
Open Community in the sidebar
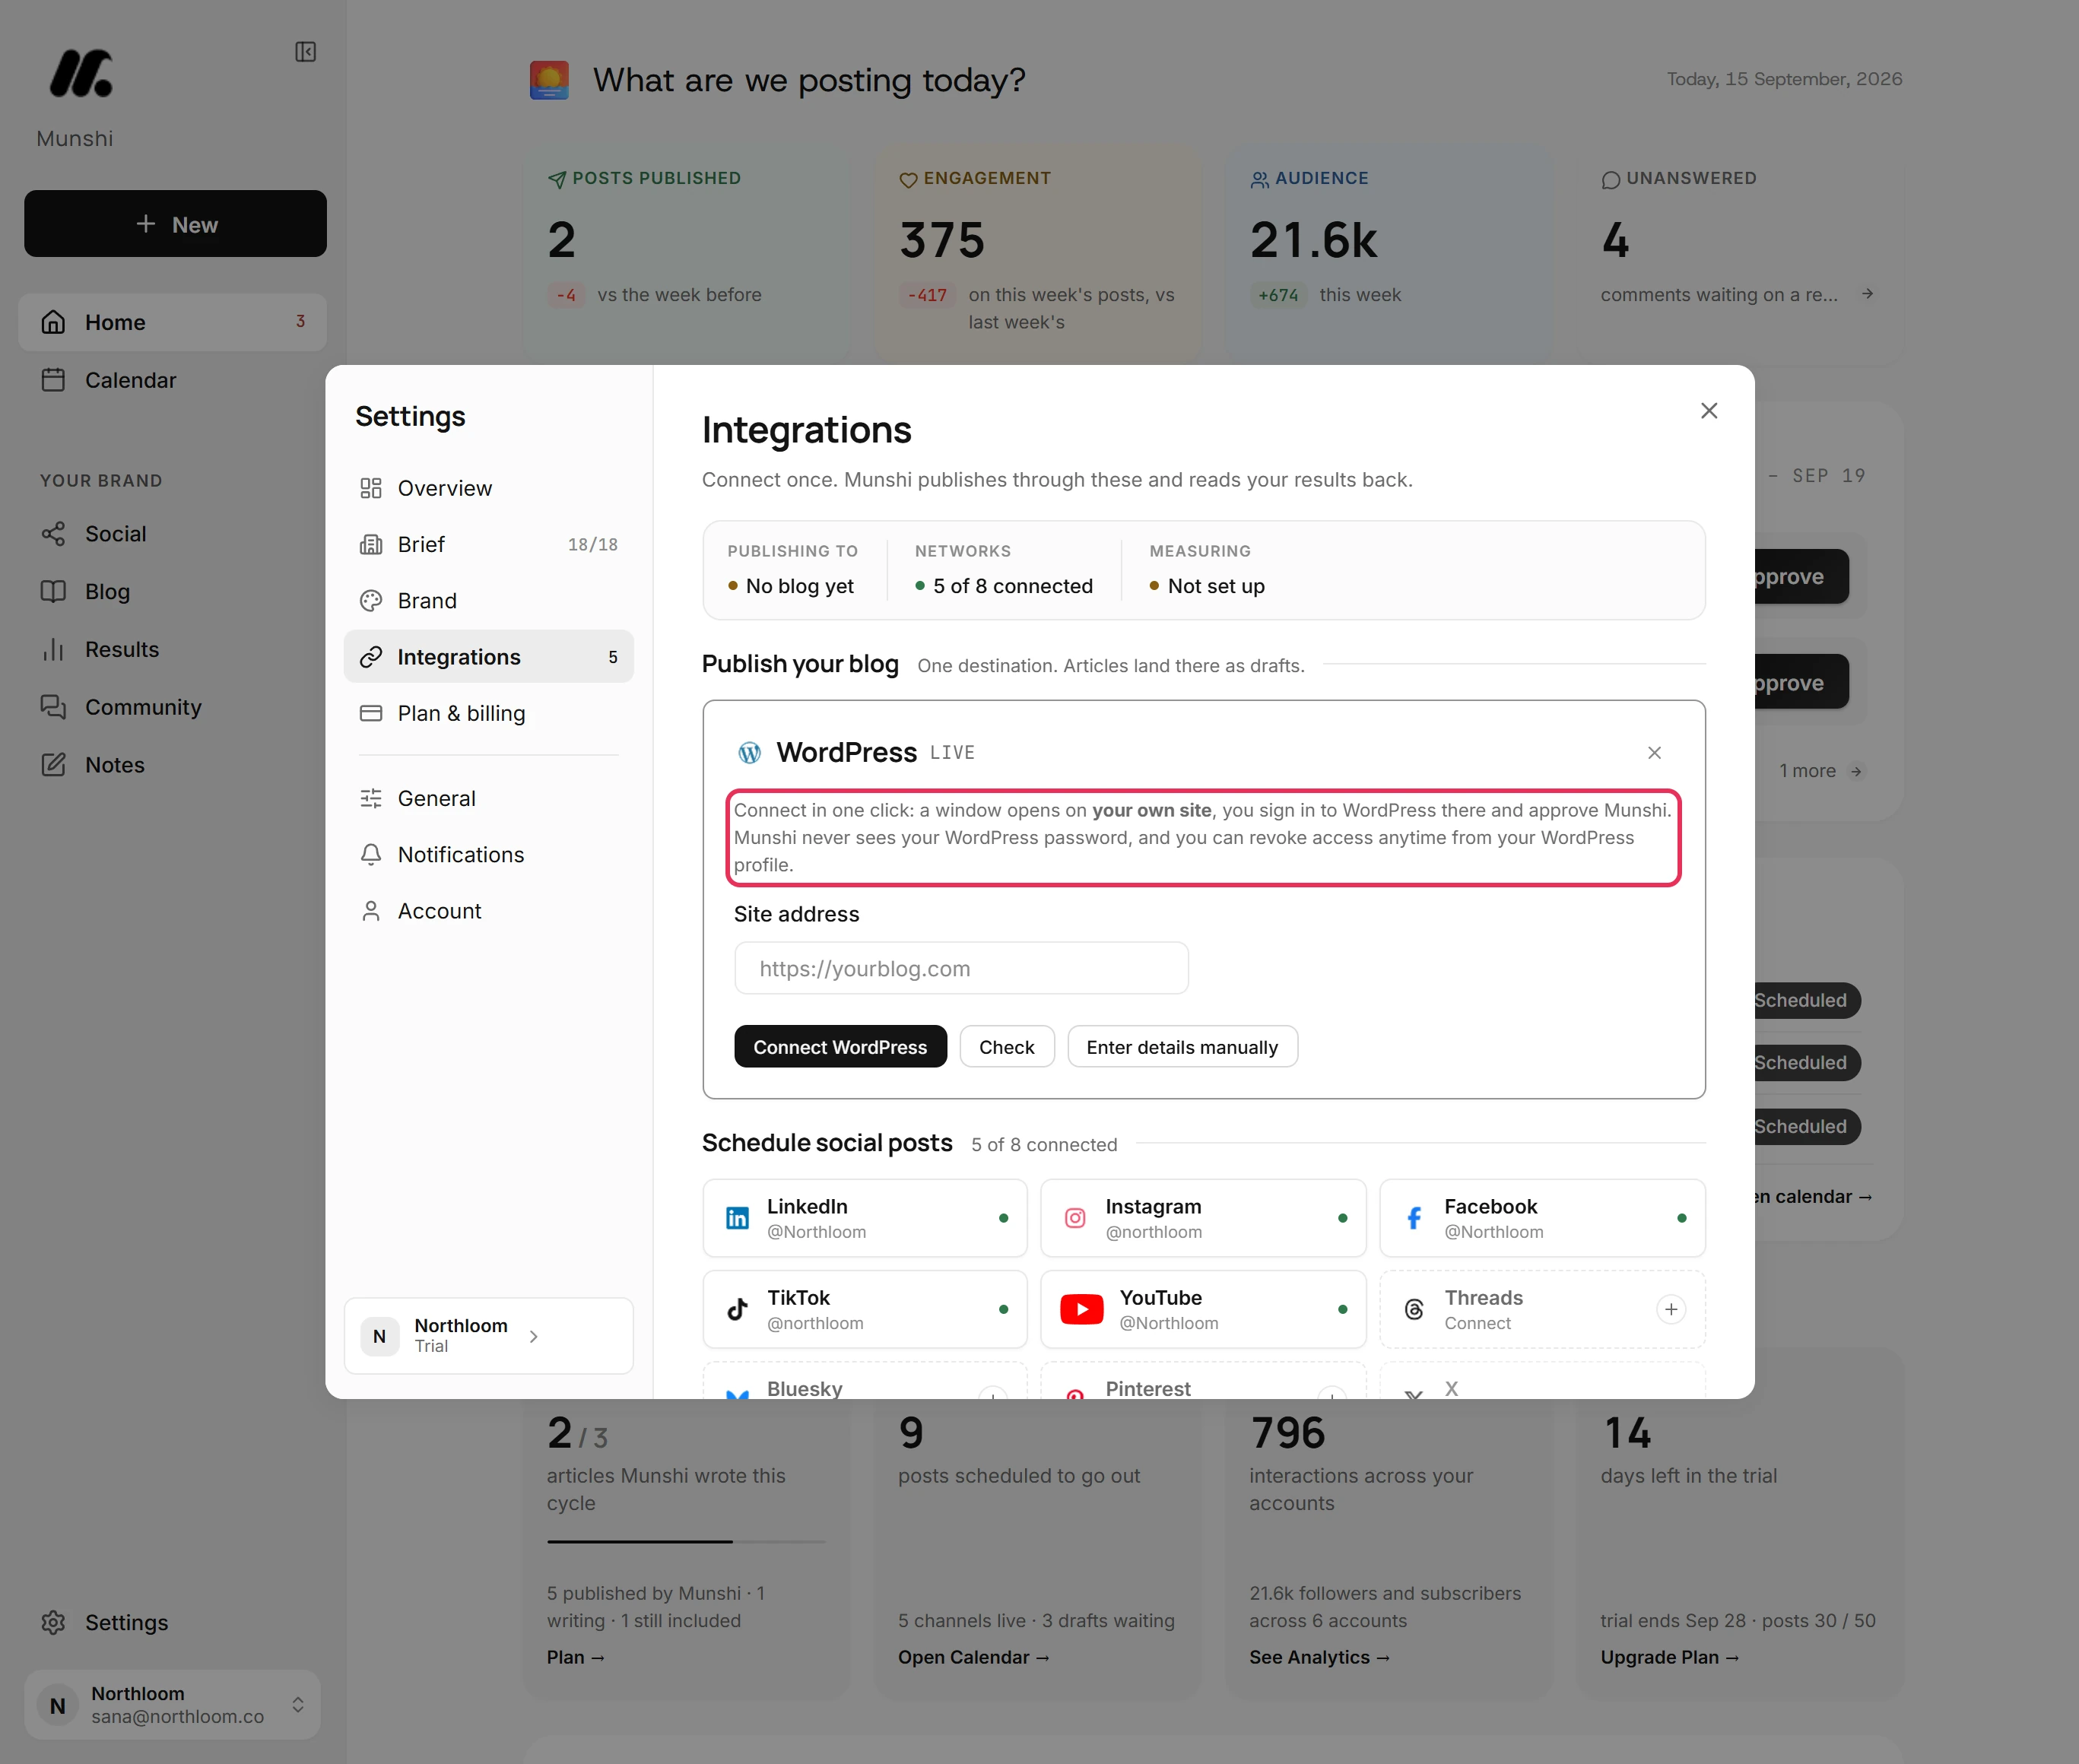172,707
